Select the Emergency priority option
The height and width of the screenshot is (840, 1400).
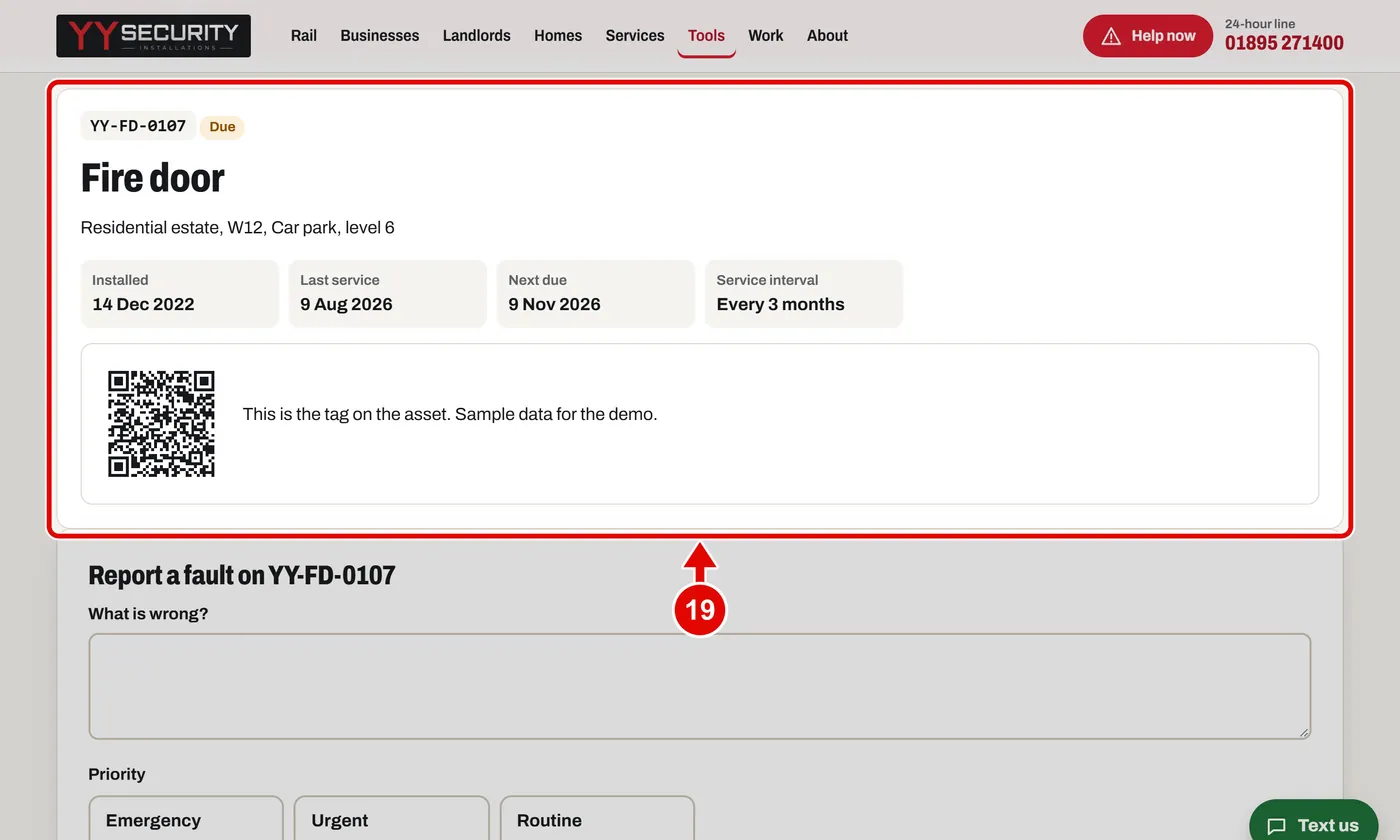pyautogui.click(x=186, y=819)
